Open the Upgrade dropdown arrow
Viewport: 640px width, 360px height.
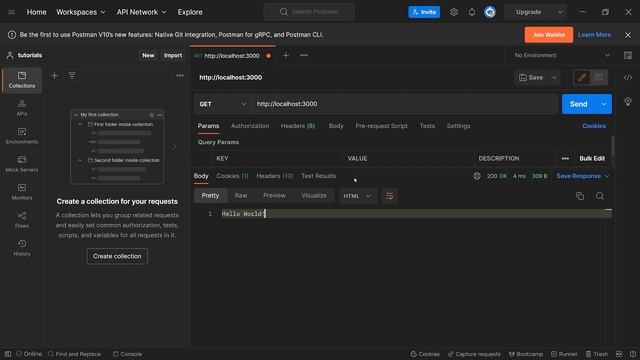[x=560, y=12]
